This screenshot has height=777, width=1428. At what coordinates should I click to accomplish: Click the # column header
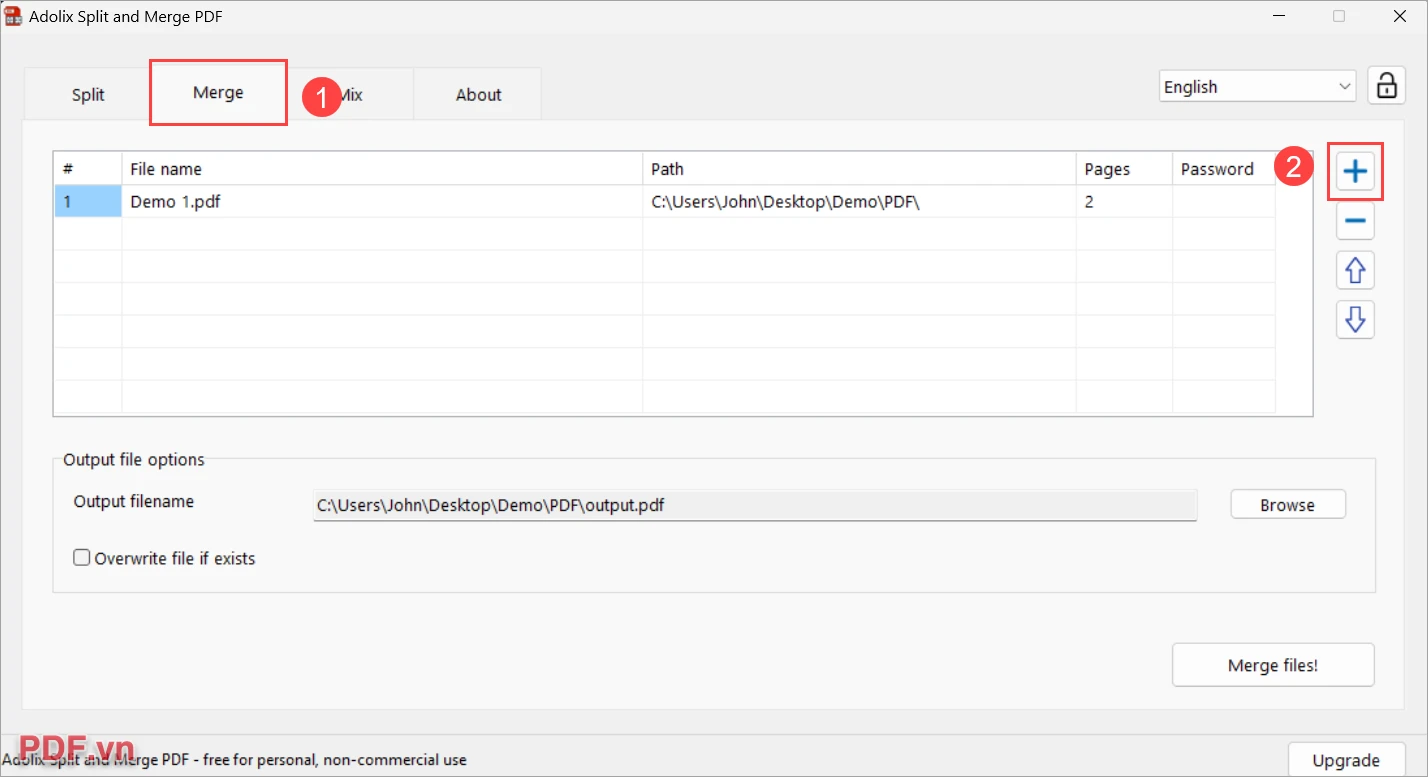point(88,169)
